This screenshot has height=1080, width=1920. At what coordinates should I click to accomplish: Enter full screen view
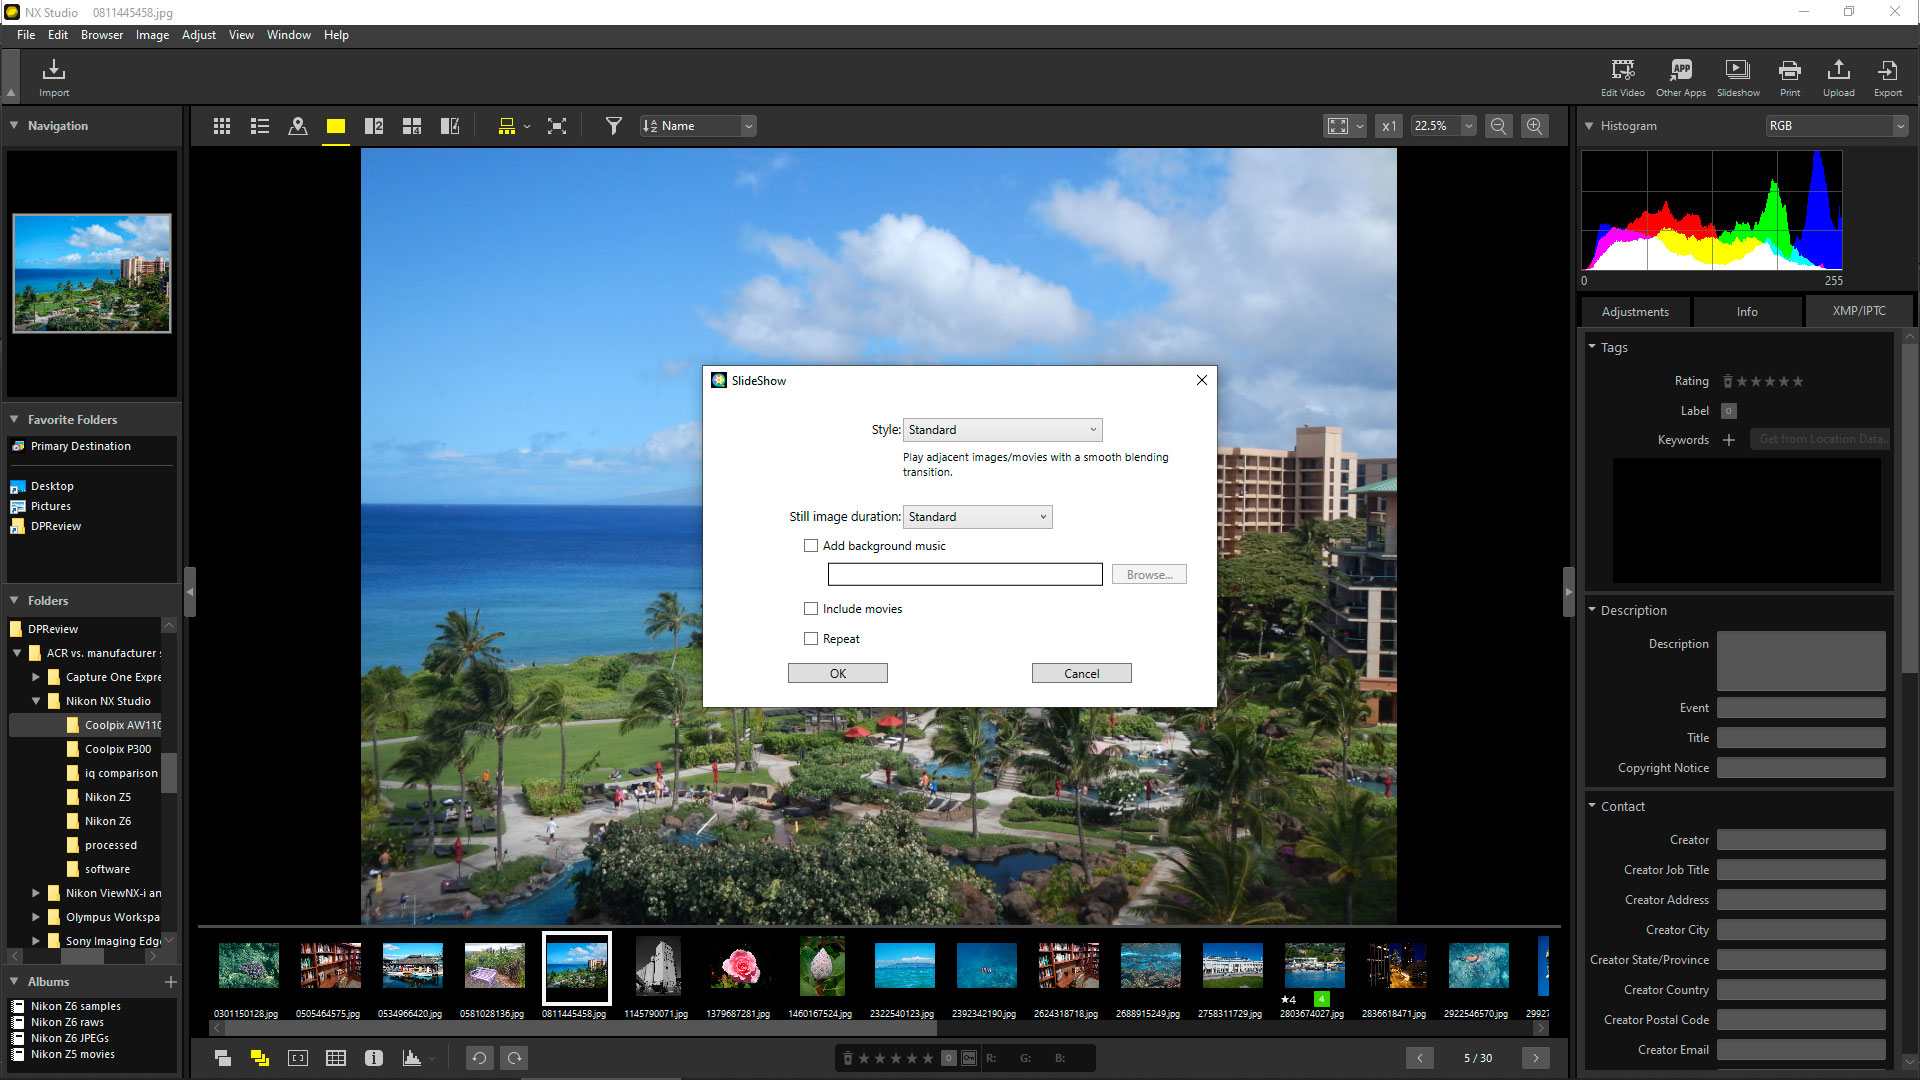[557, 126]
